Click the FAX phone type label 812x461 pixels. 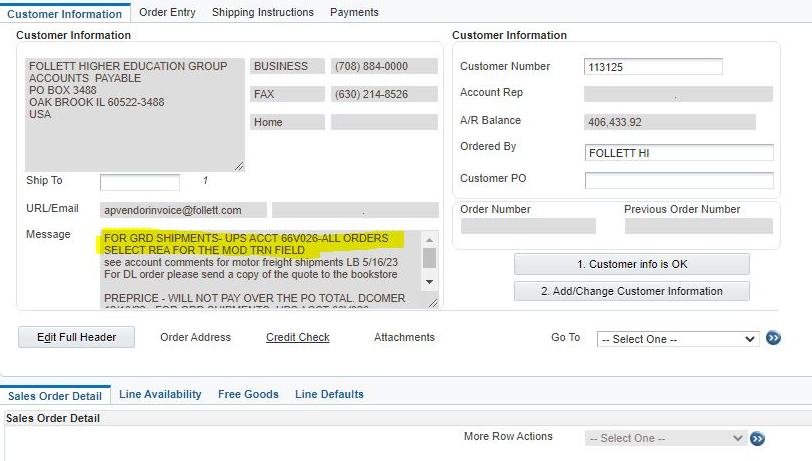(x=287, y=94)
